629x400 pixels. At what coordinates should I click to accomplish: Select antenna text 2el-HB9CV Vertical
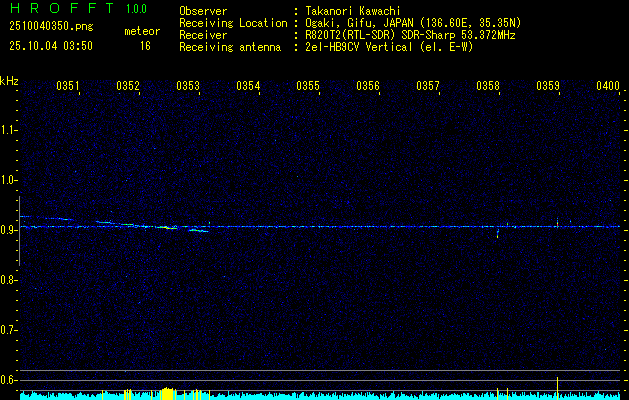click(x=359, y=47)
